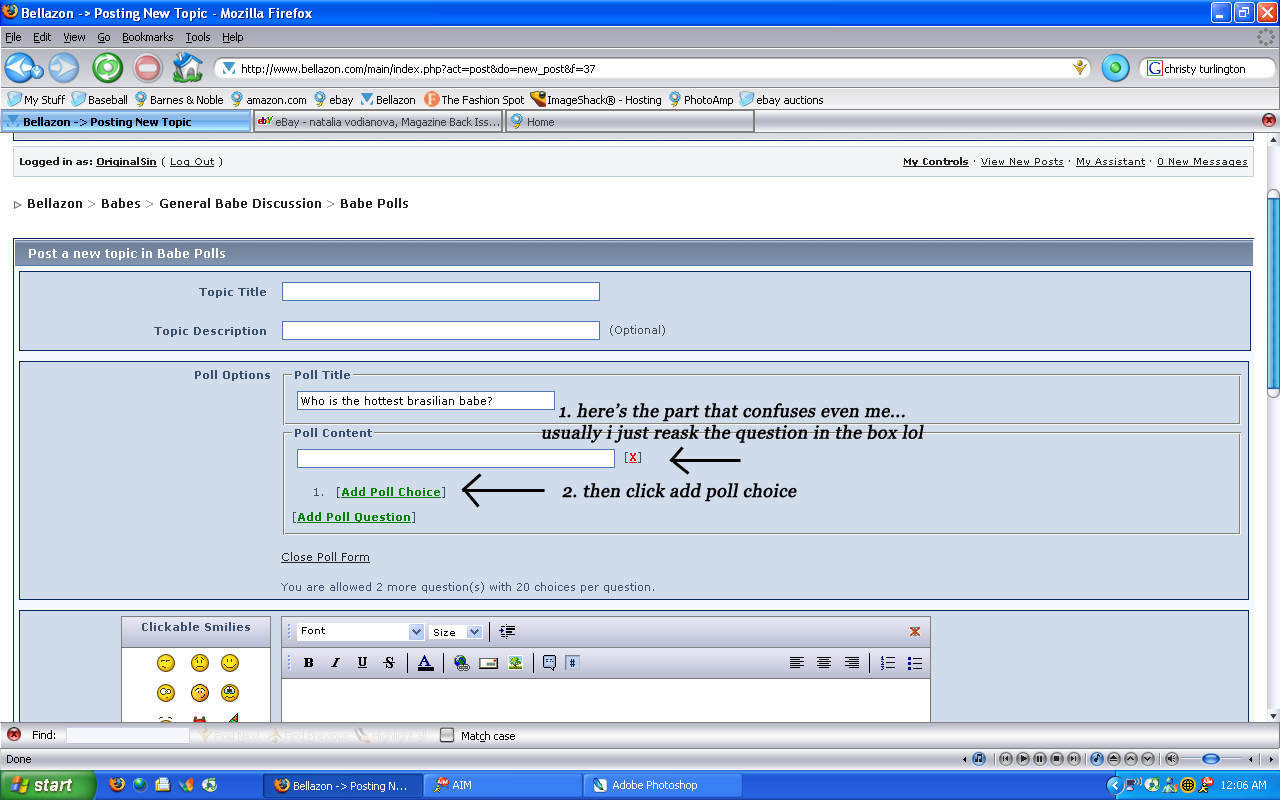Apply italic formatting in the editor
The height and width of the screenshot is (800, 1280).
336,663
